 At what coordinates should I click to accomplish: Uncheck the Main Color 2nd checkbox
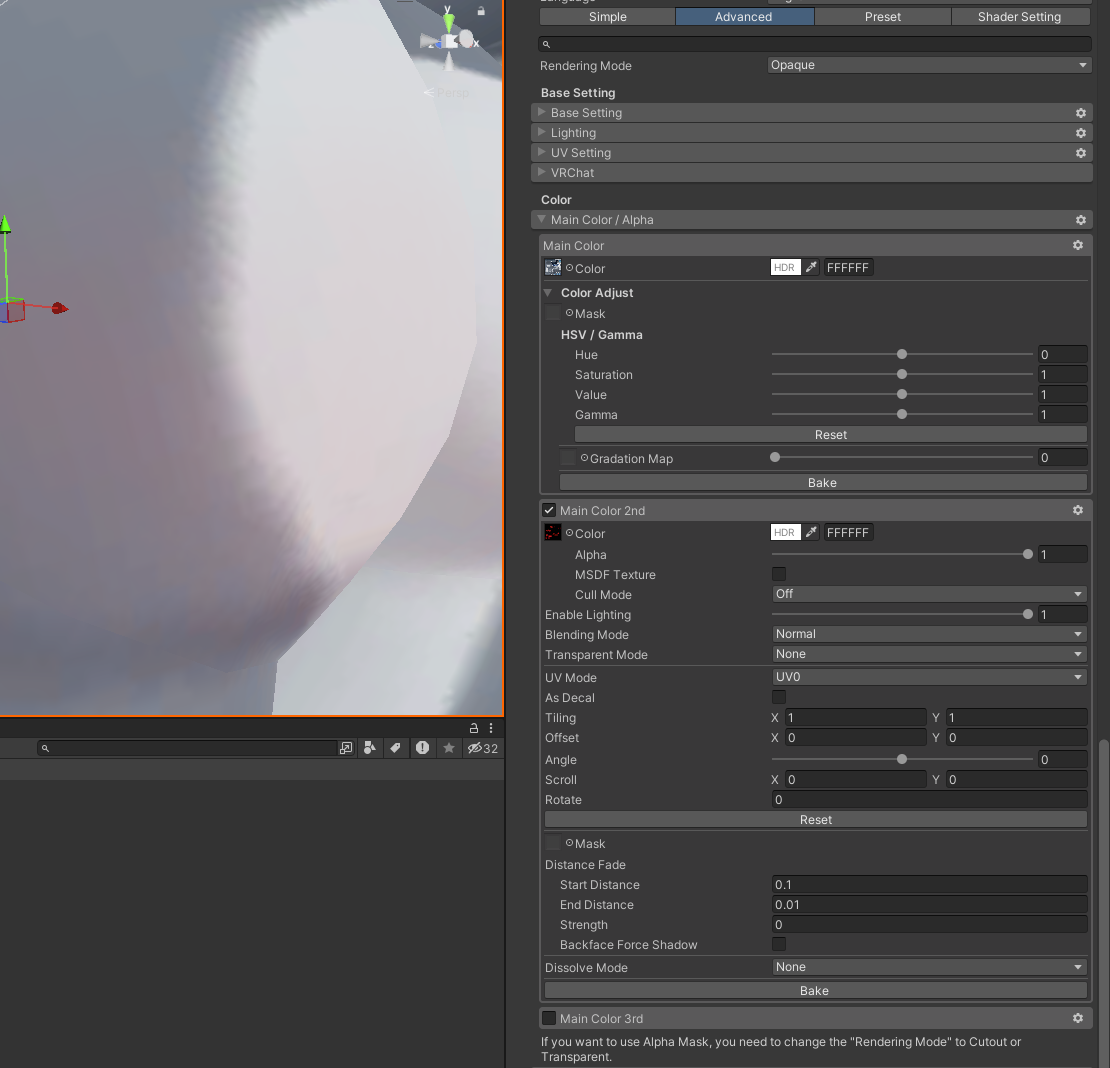[549, 510]
